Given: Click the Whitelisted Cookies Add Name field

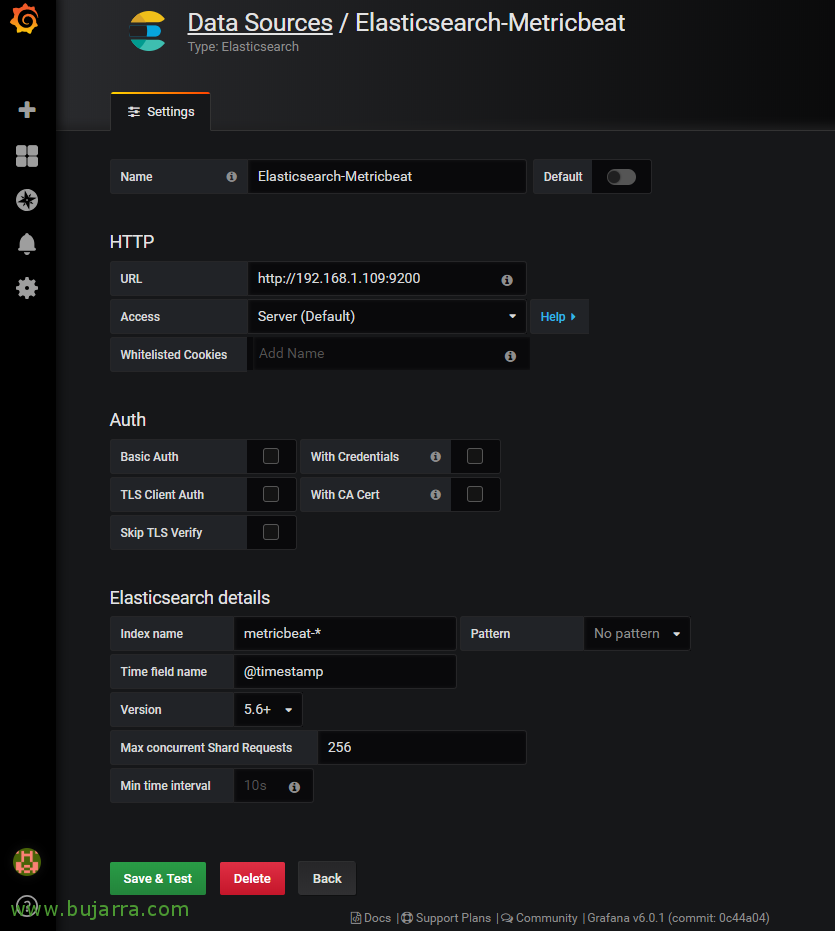Looking at the screenshot, I should [x=391, y=354].
